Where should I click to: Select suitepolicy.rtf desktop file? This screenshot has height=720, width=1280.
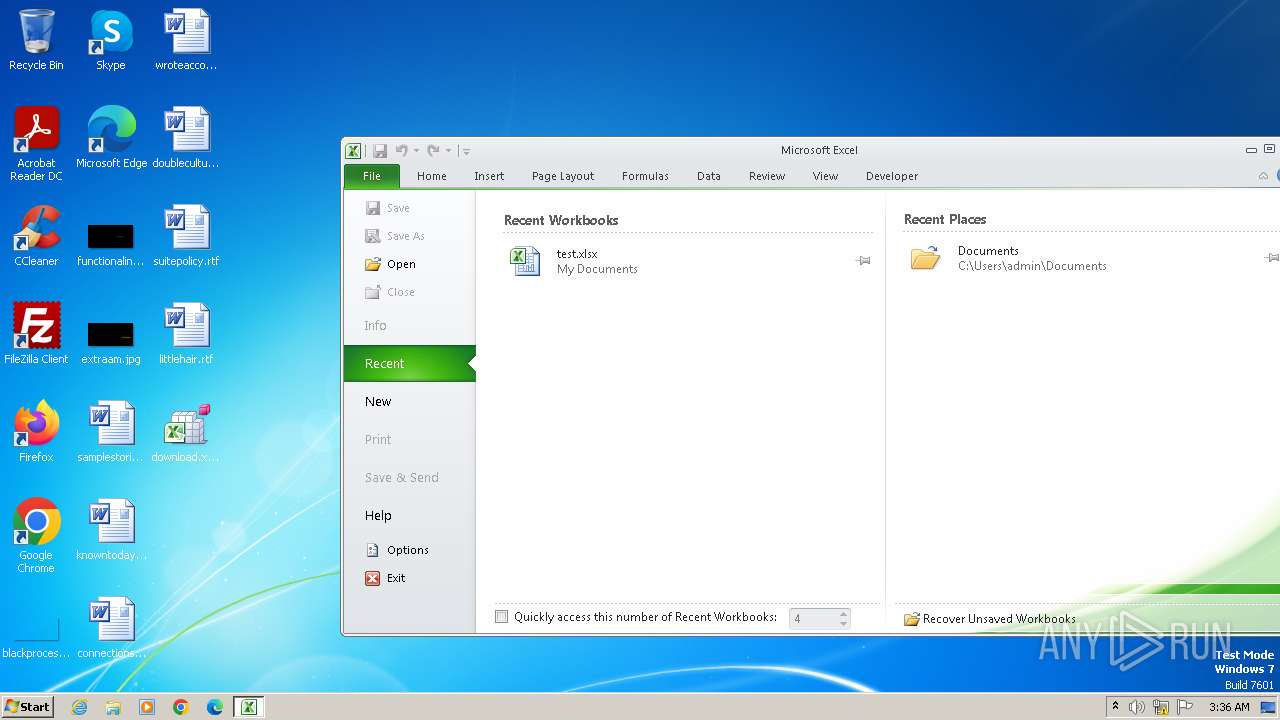[186, 236]
